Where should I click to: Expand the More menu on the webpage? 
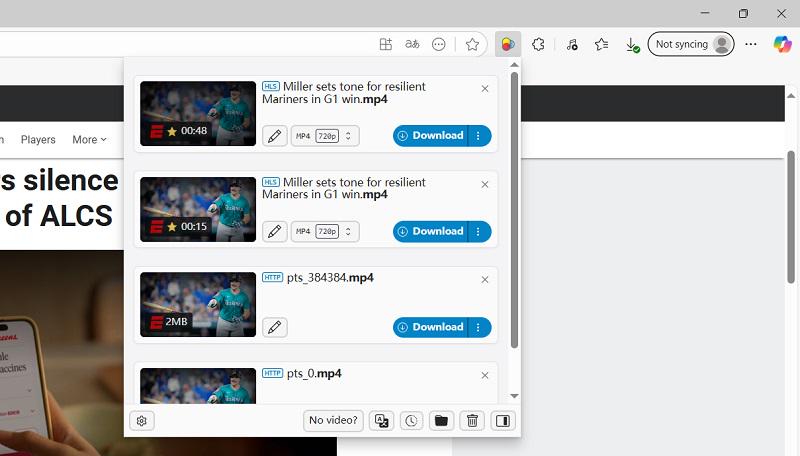[89, 140]
